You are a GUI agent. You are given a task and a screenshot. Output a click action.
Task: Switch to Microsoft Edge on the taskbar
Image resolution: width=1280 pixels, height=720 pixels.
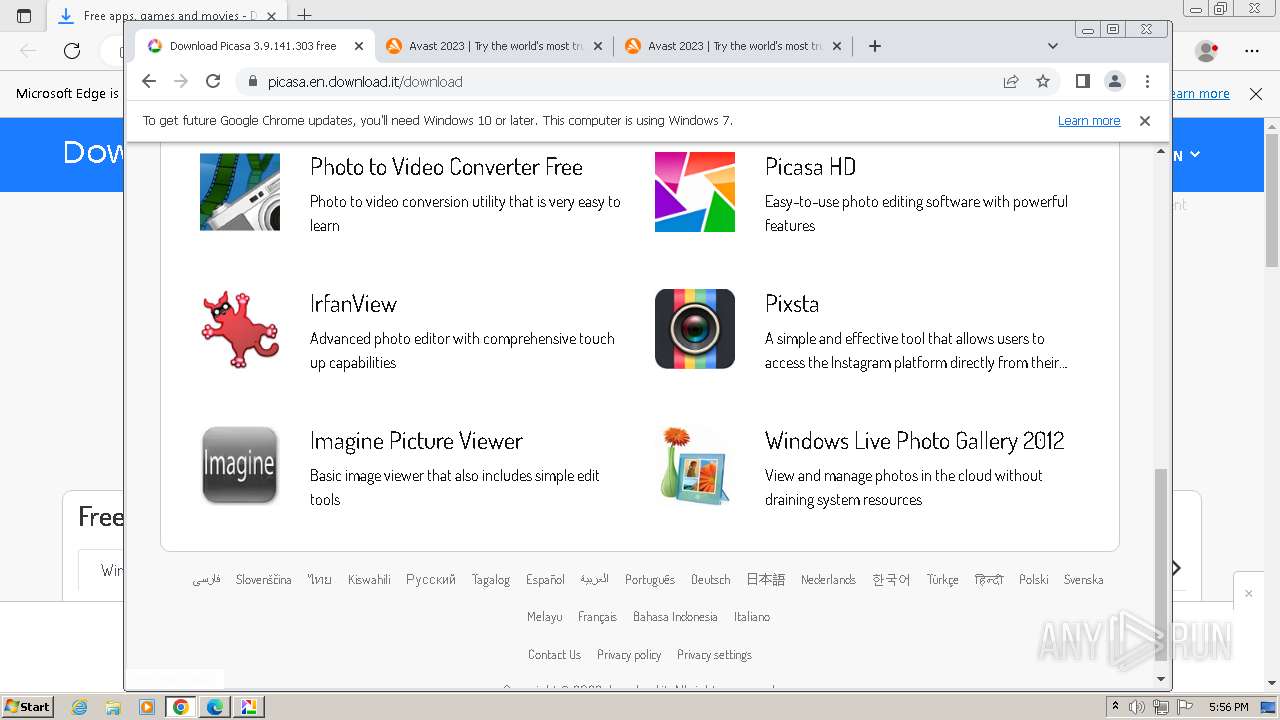[215, 707]
